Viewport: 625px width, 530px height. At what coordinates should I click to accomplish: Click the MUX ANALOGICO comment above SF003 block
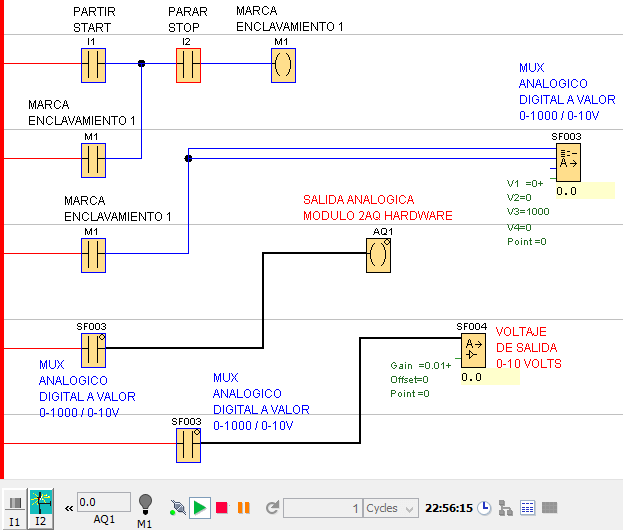[x=567, y=92]
